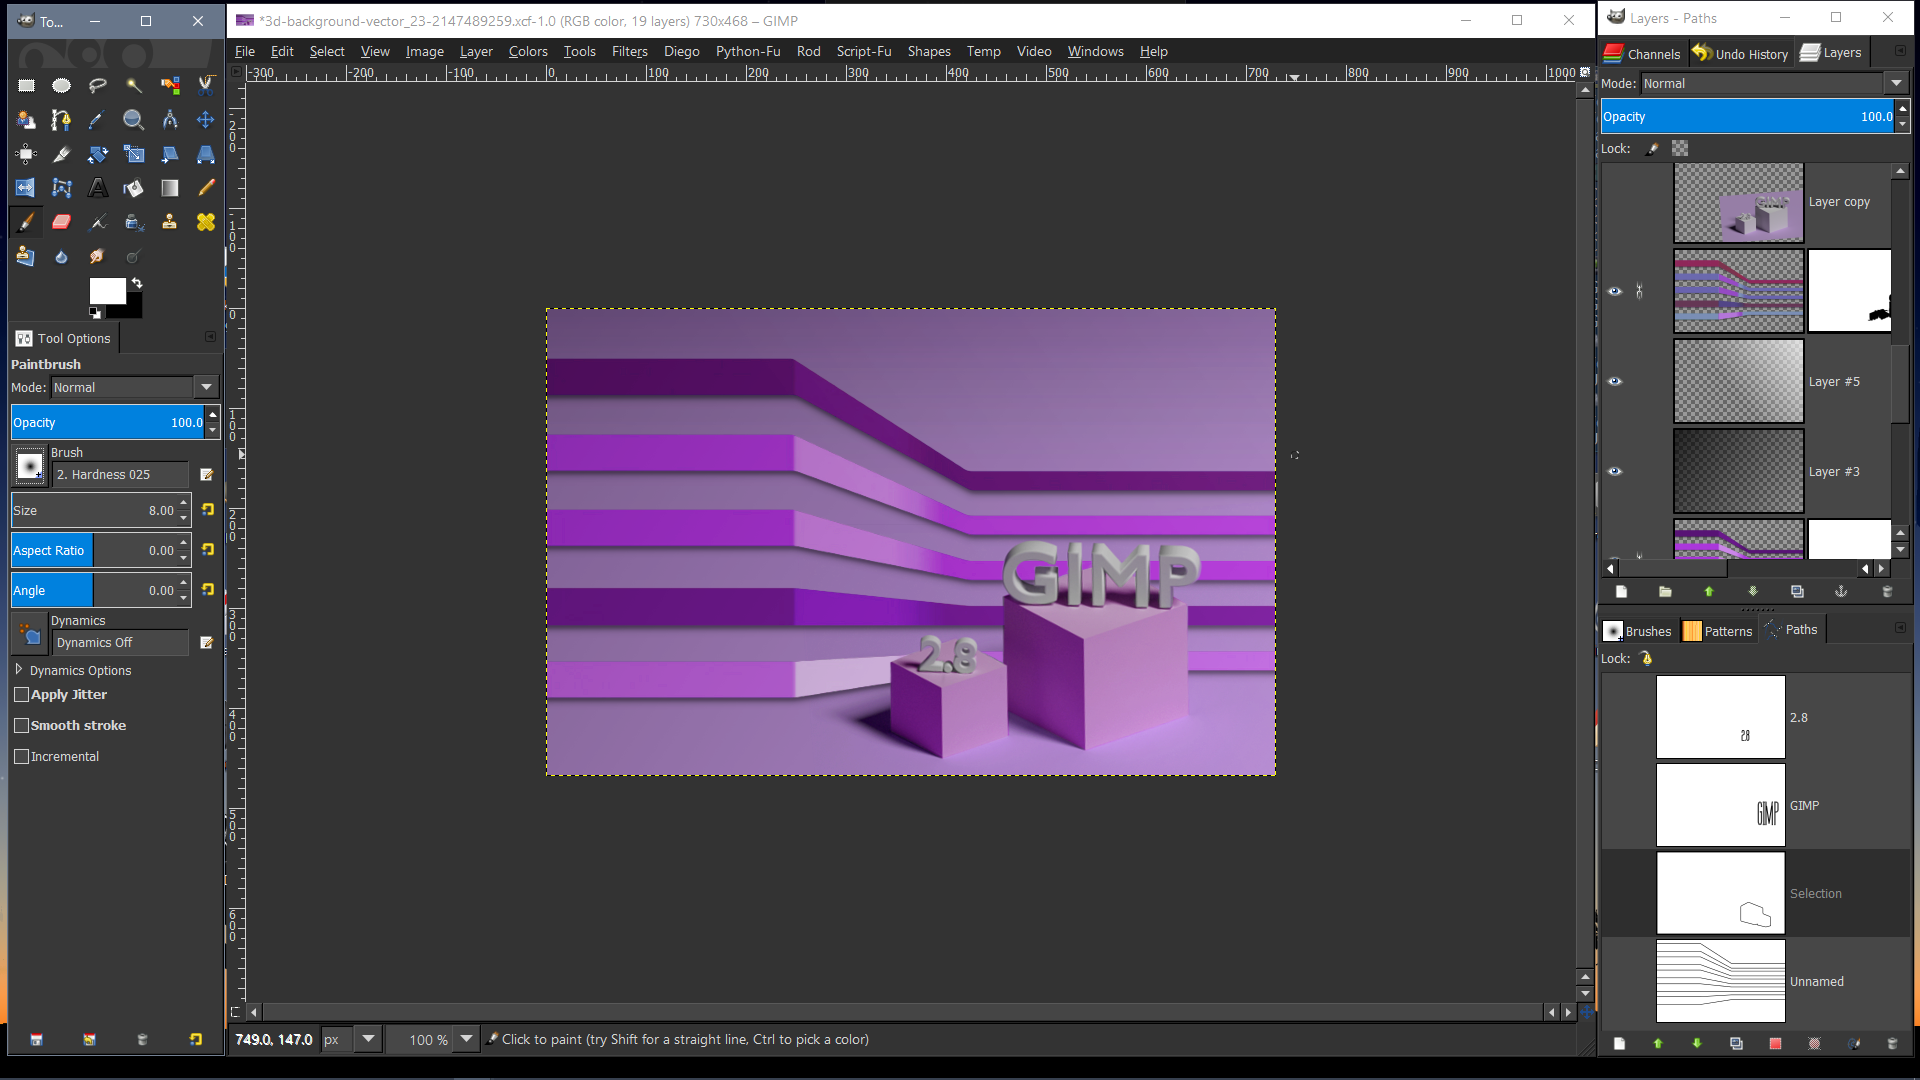The height and width of the screenshot is (1080, 1920).
Task: Open the px unit dropdown in status bar
Action: pos(368,1040)
